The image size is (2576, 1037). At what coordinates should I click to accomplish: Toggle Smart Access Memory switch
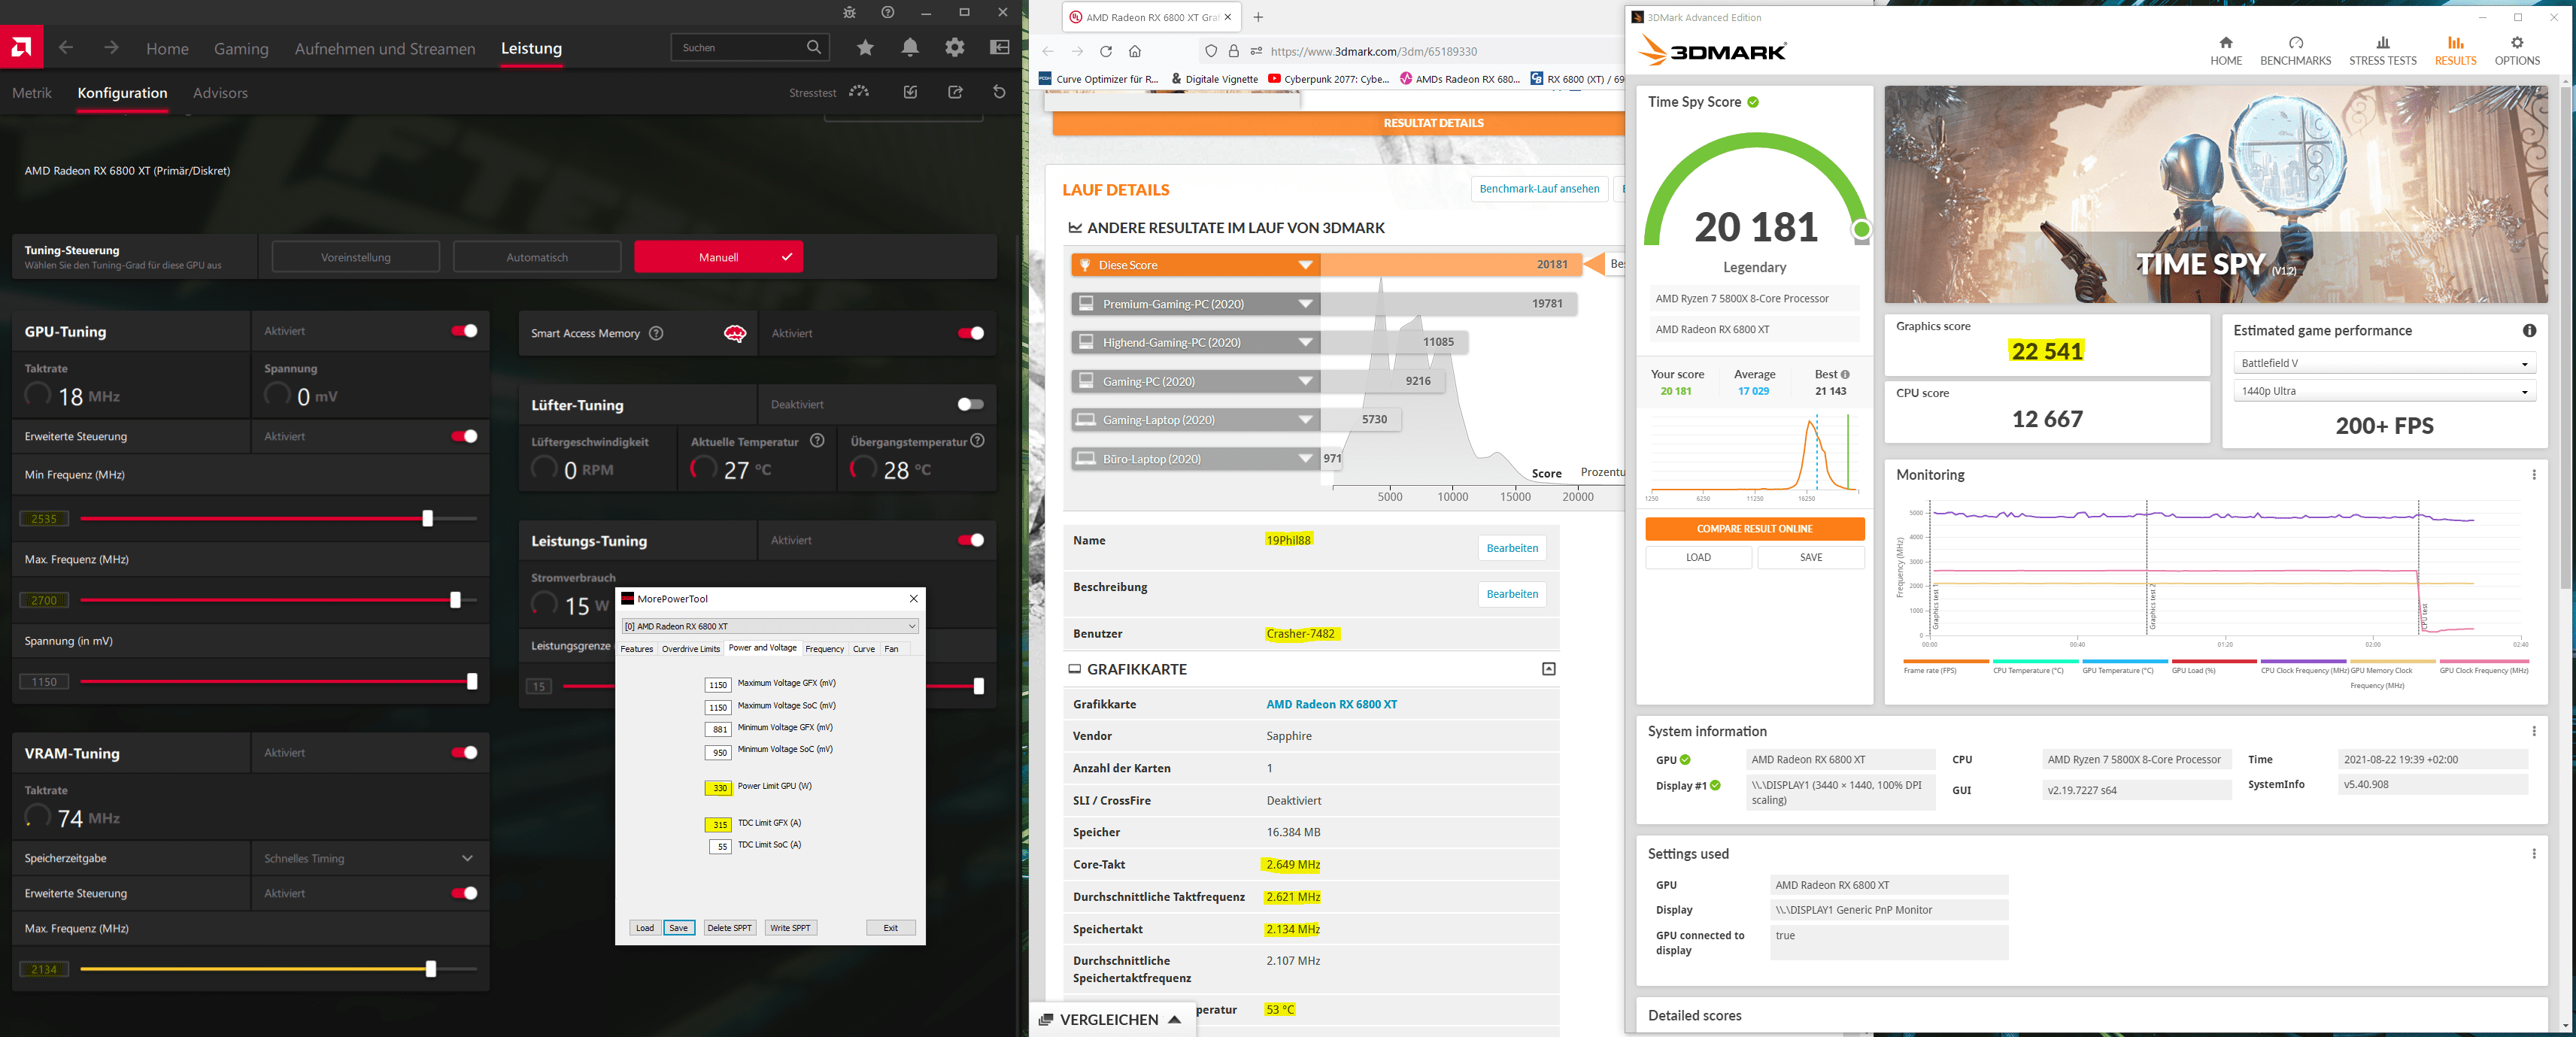pos(970,333)
